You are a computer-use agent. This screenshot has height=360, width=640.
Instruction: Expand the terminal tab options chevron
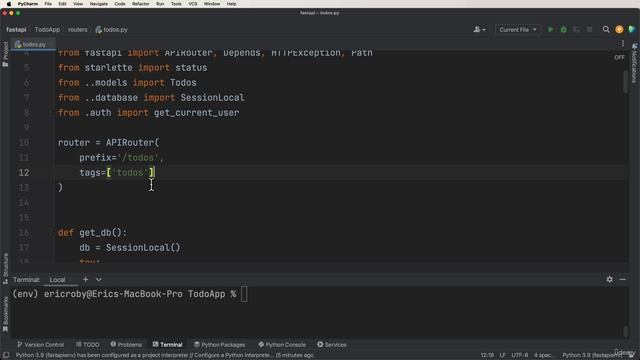[x=98, y=279]
